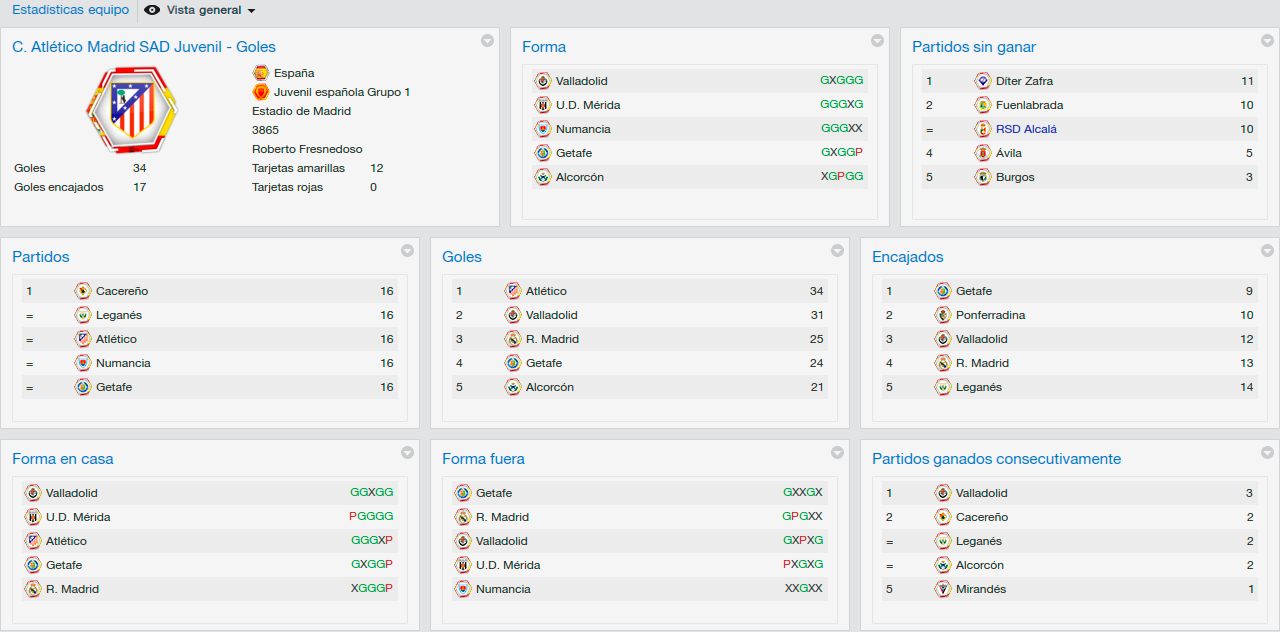Toggle the eye icon beside Vista general

pos(152,10)
